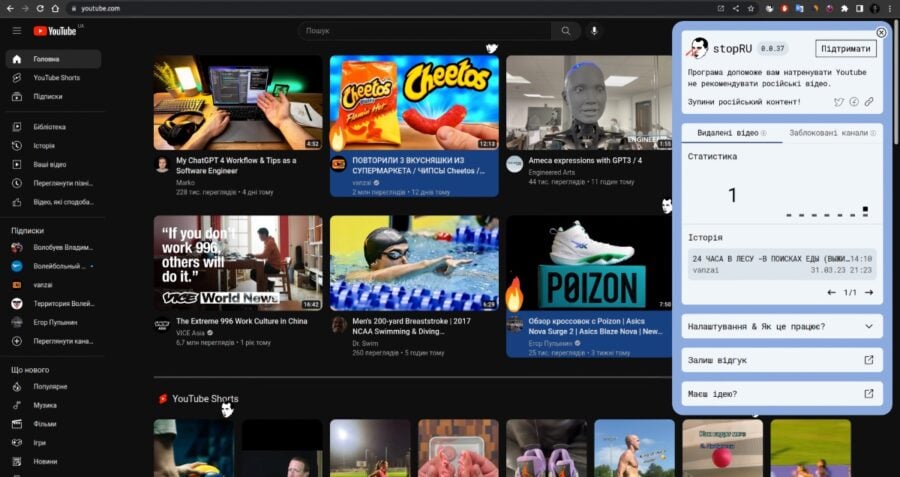The image size is (900, 477).
Task: Open the breaststroke swimming video thumbnail
Action: coord(414,263)
